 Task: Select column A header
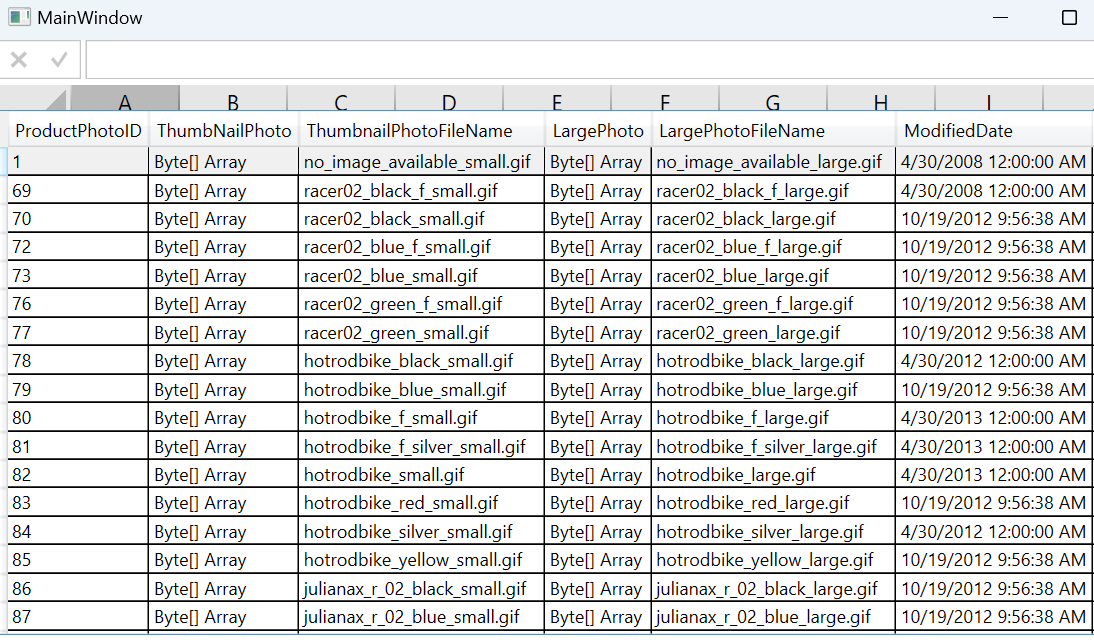coord(125,101)
